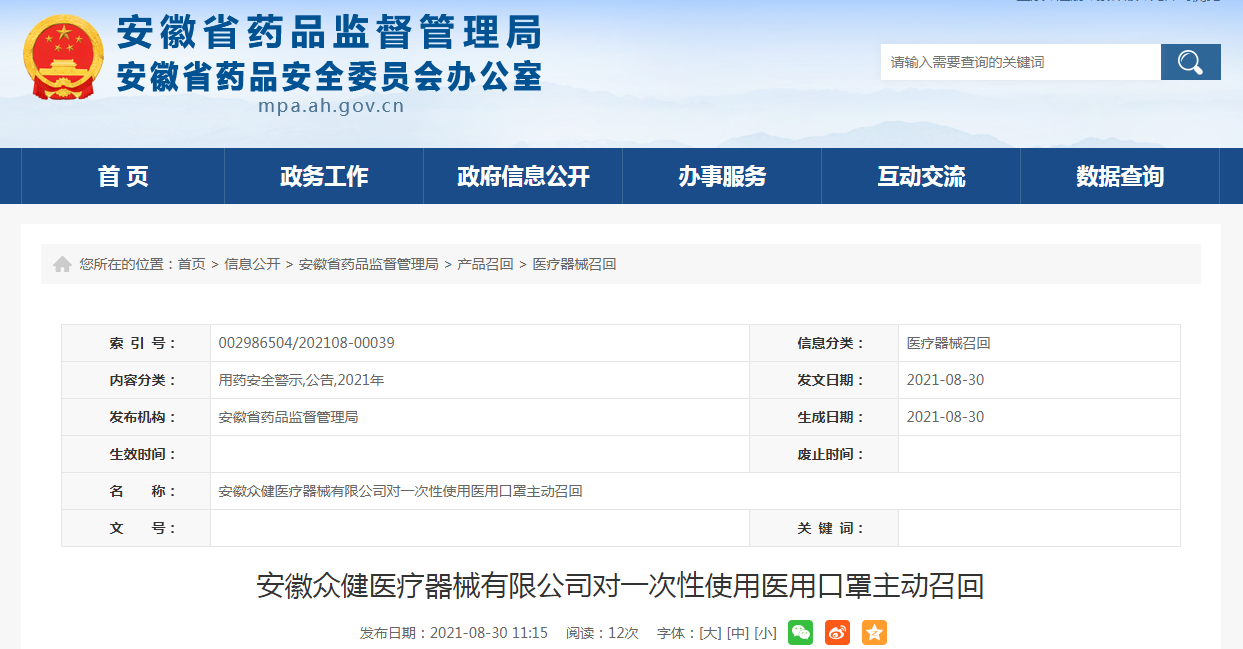Click the 文号 label cell
The image size is (1243, 649).
[136, 528]
